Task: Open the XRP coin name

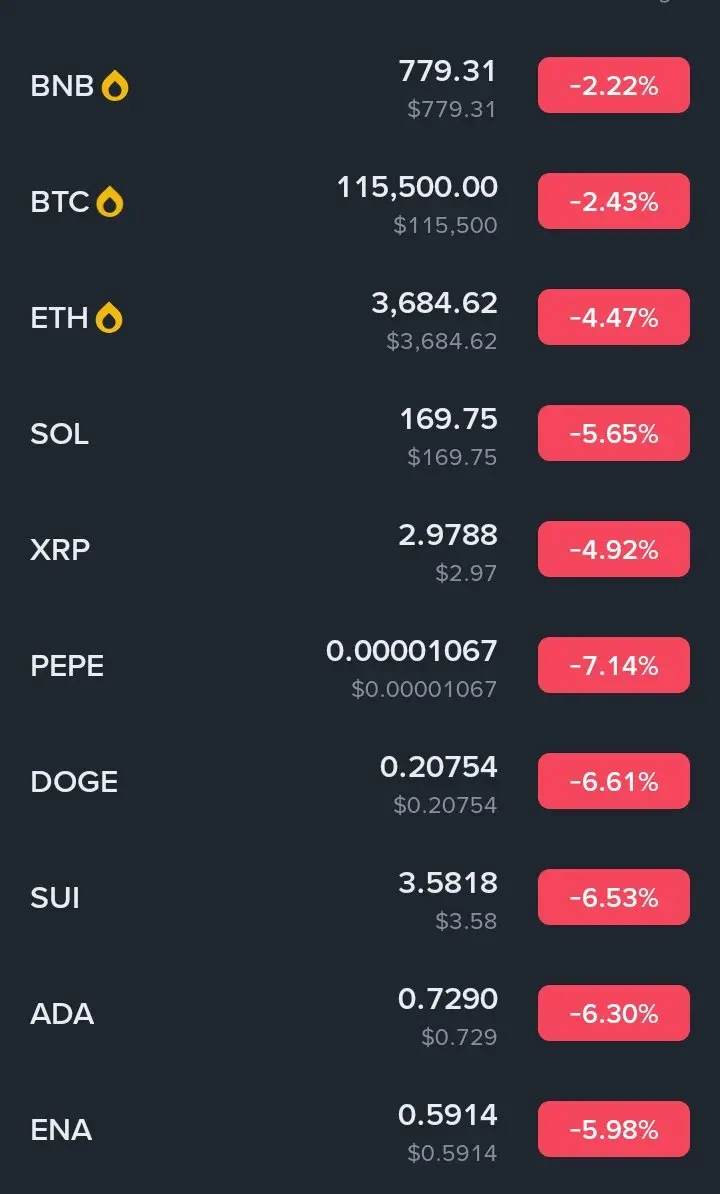Action: [60, 550]
